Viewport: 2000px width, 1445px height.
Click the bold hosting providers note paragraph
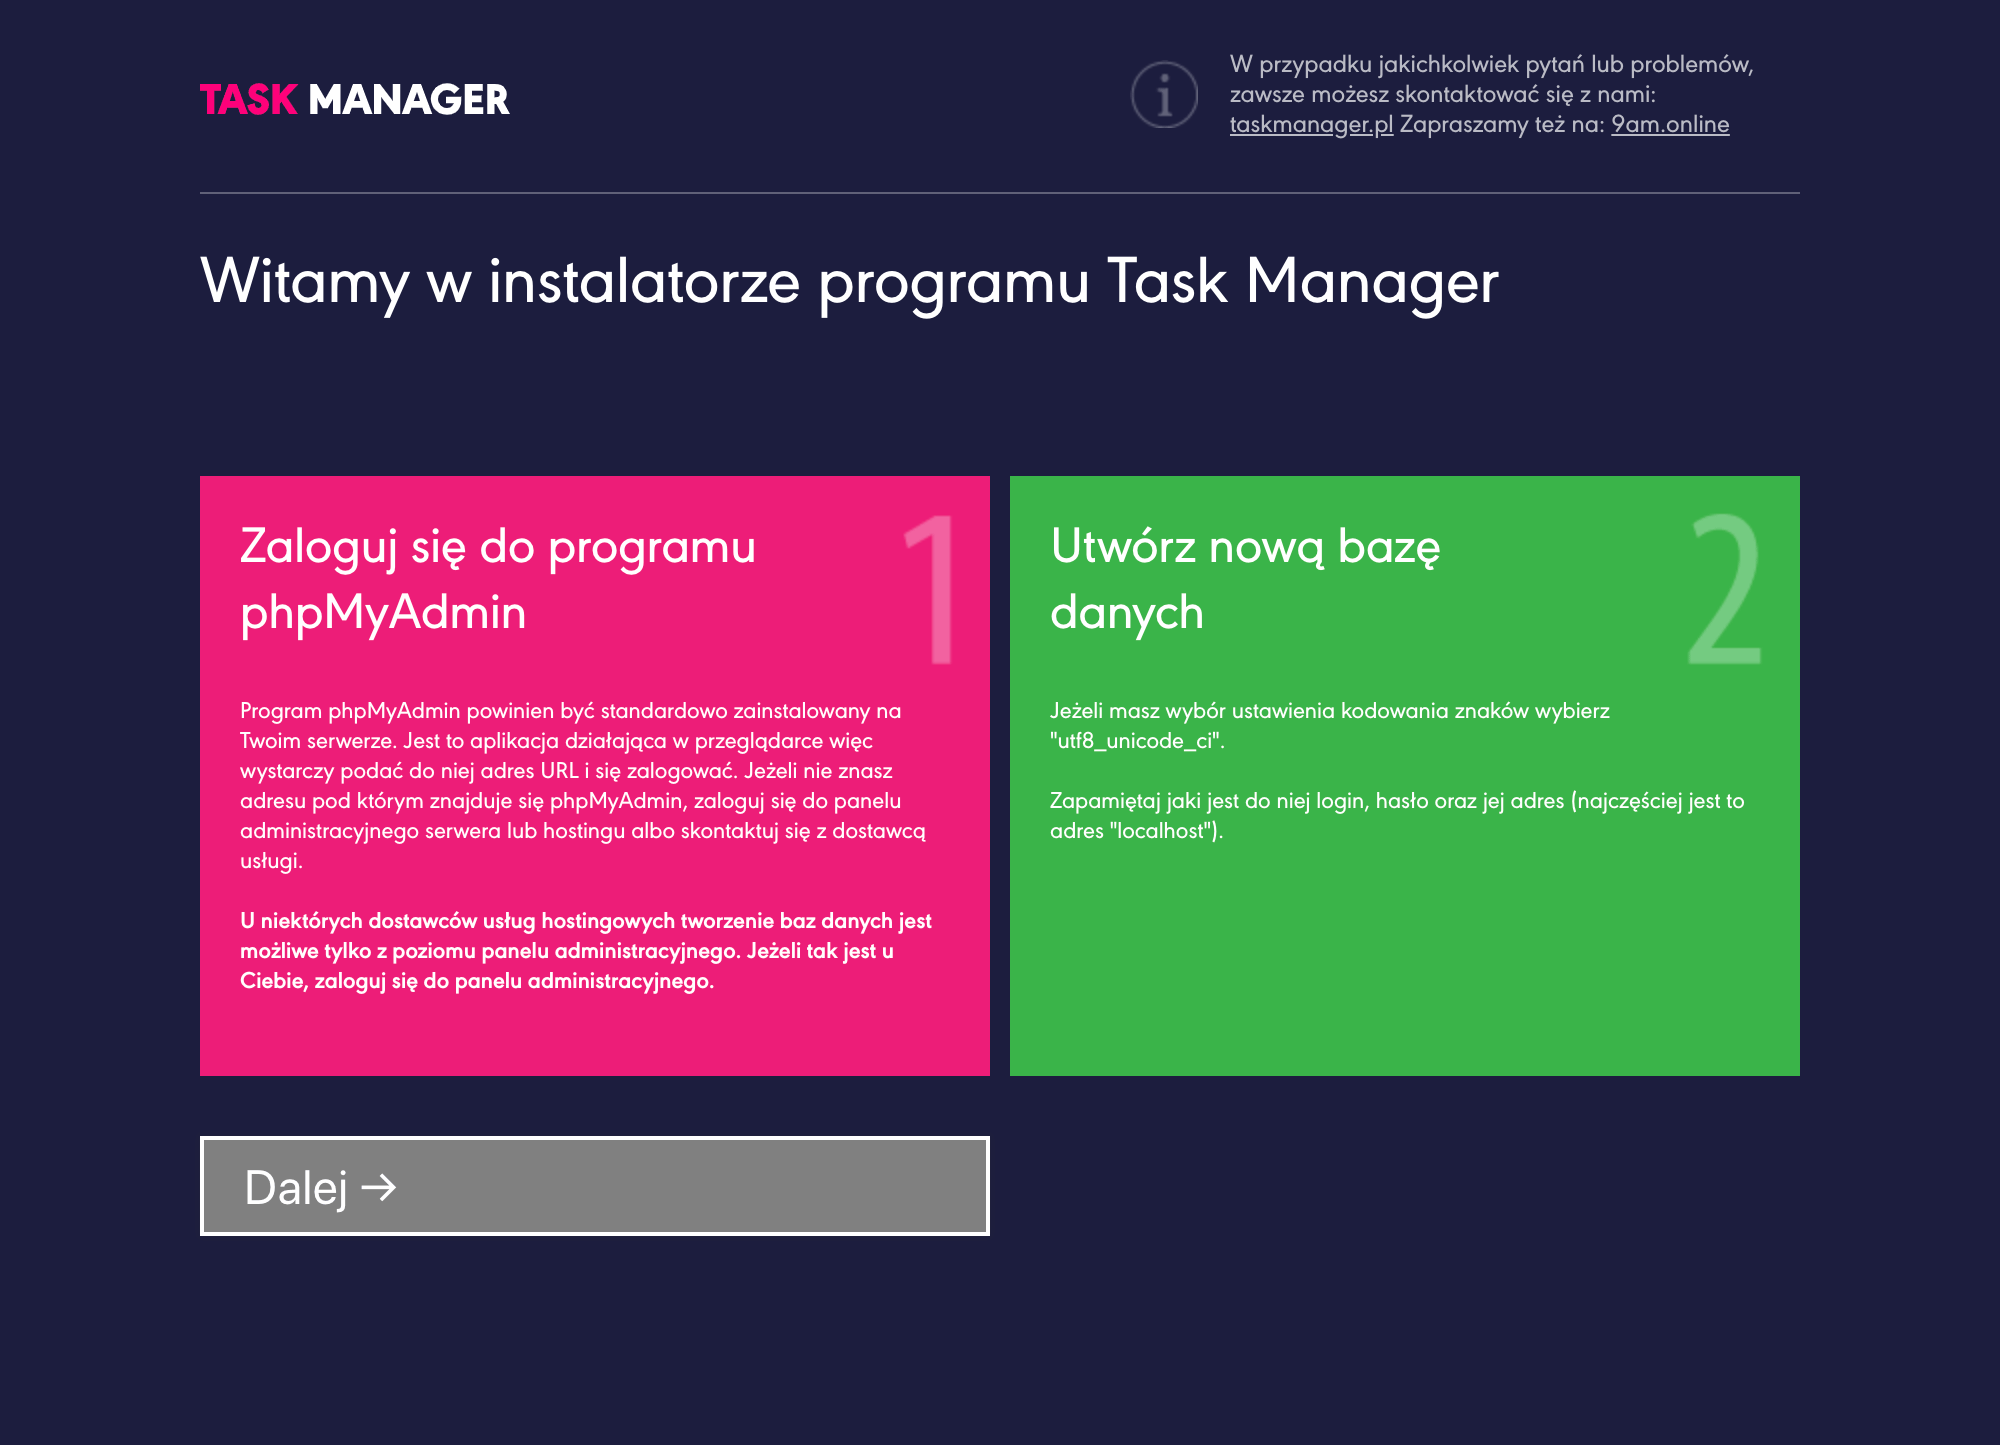tap(586, 951)
